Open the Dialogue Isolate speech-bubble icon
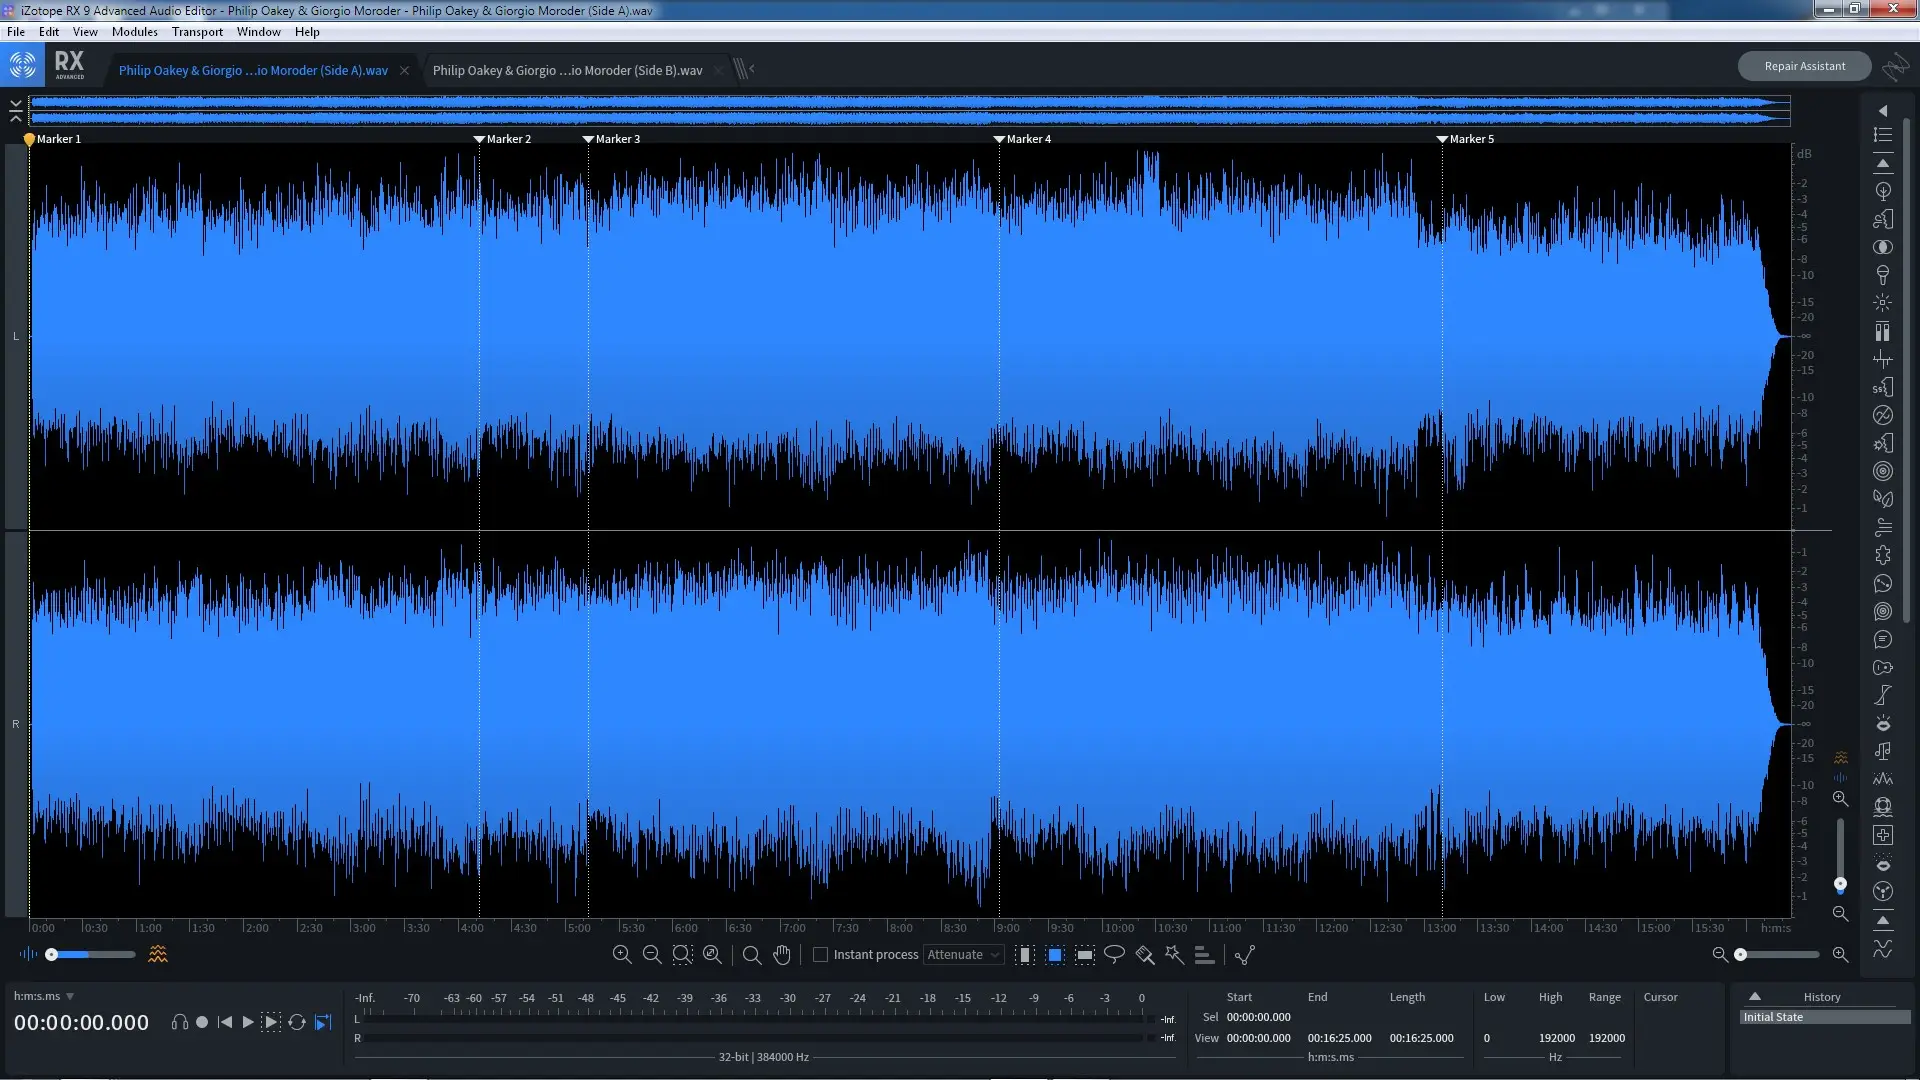Viewport: 1920px width, 1080px height. [x=1883, y=639]
